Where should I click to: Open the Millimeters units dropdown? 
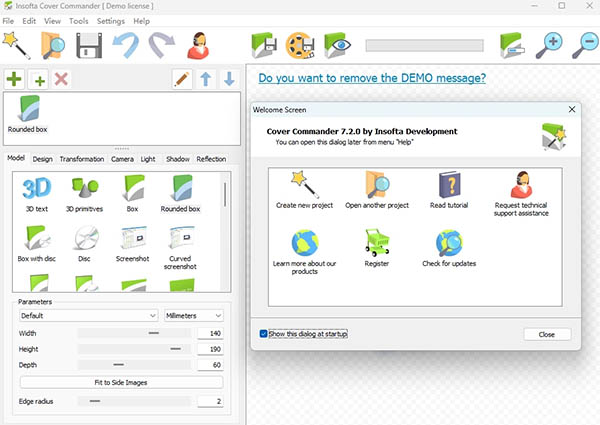pos(194,316)
